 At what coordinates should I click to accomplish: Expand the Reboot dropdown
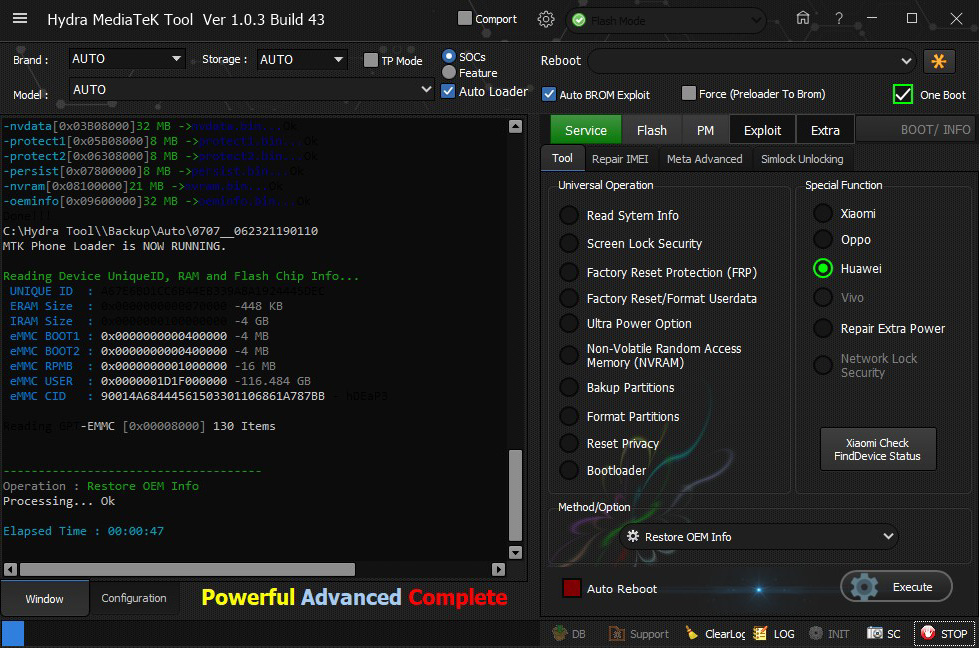(752, 61)
